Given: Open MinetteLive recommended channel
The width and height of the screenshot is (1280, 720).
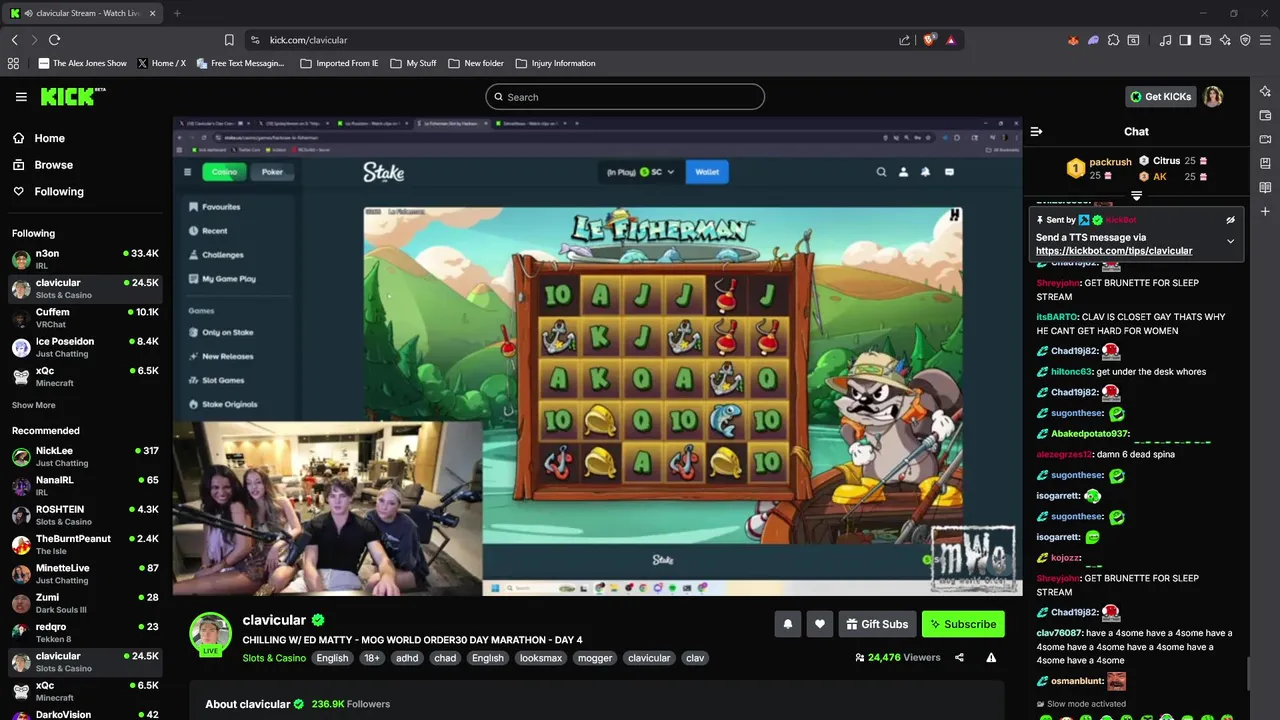Looking at the screenshot, I should [85, 574].
